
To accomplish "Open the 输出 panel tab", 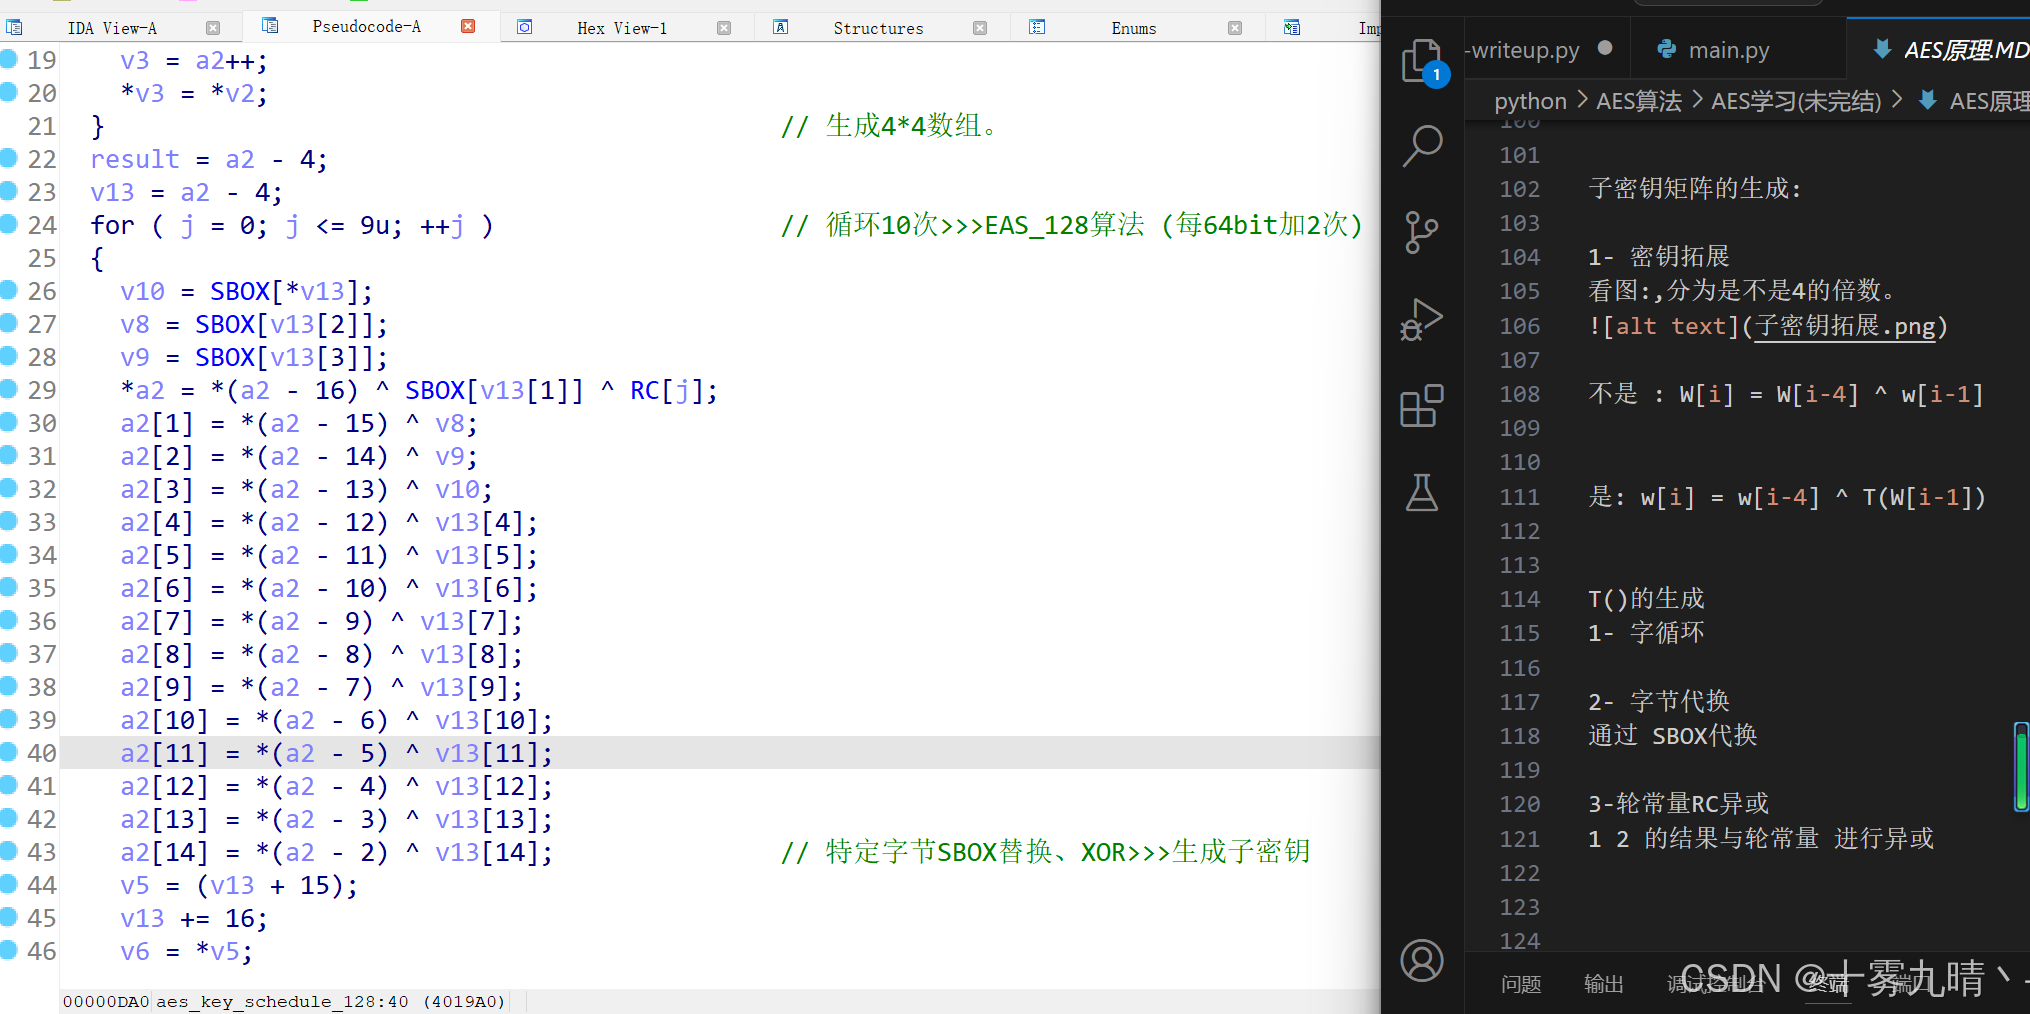I will [x=1604, y=983].
